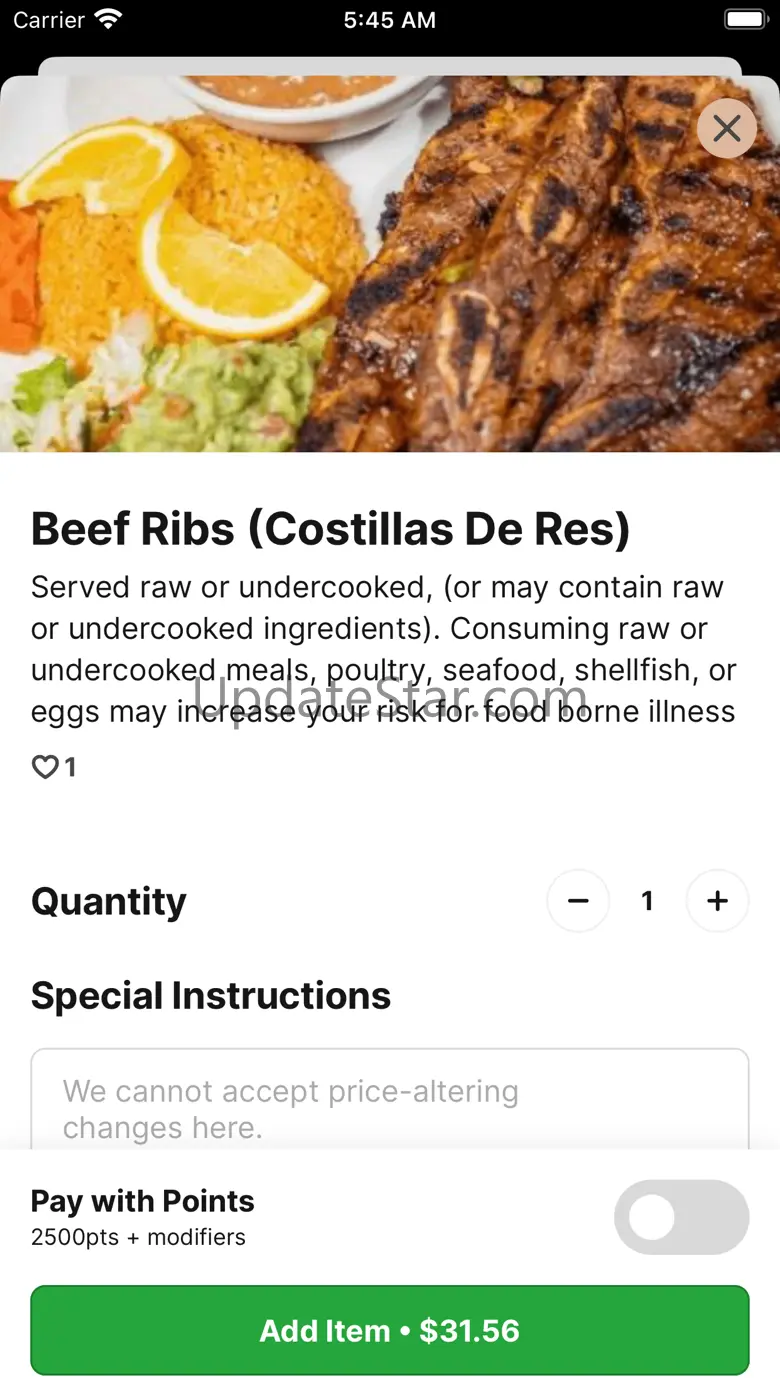Image resolution: width=780 pixels, height=1387 pixels.
Task: Tap the Wi-Fi status bar icon
Action: click(x=108, y=19)
